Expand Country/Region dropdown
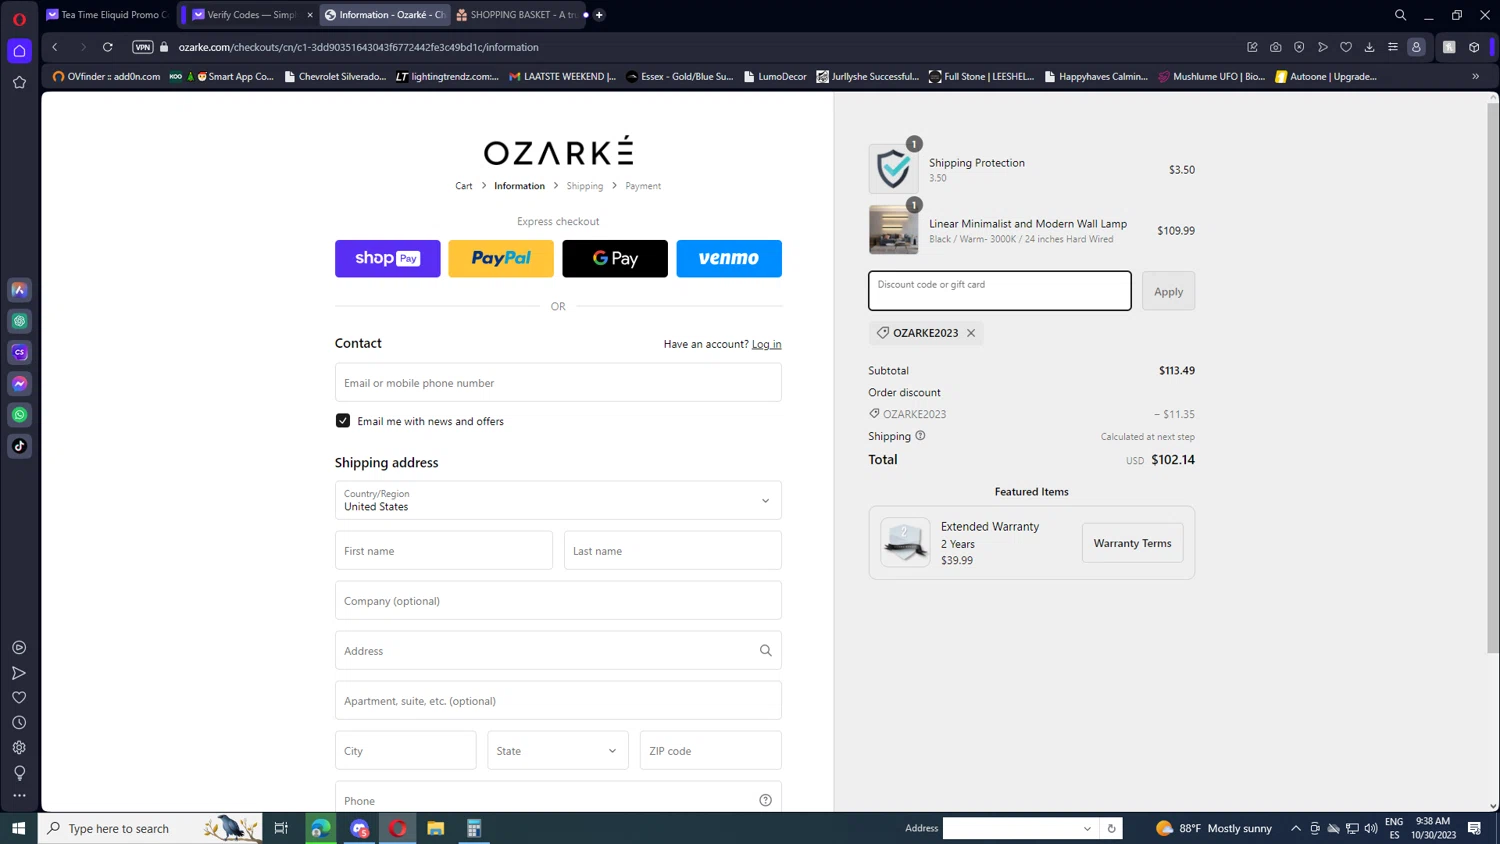Screen dimensions: 1500x844 point(558,500)
